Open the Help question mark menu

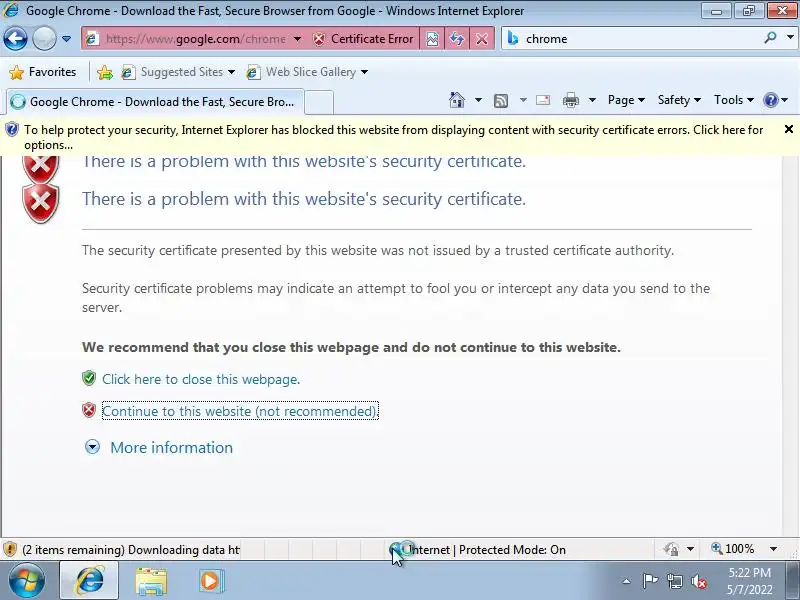(776, 100)
